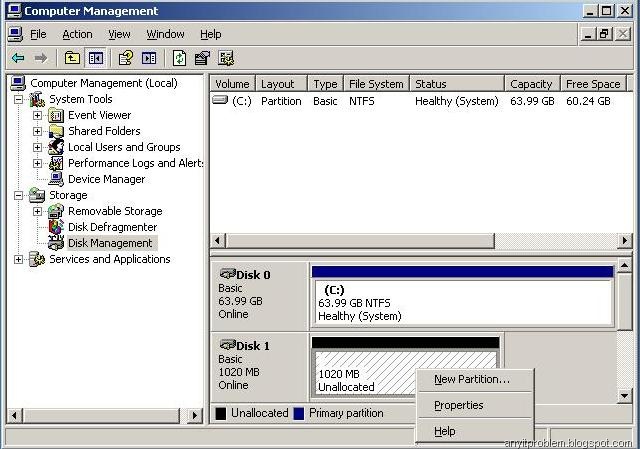640x449 pixels.
Task: Click the Forward arrow toolbar icon
Action: coord(40,58)
